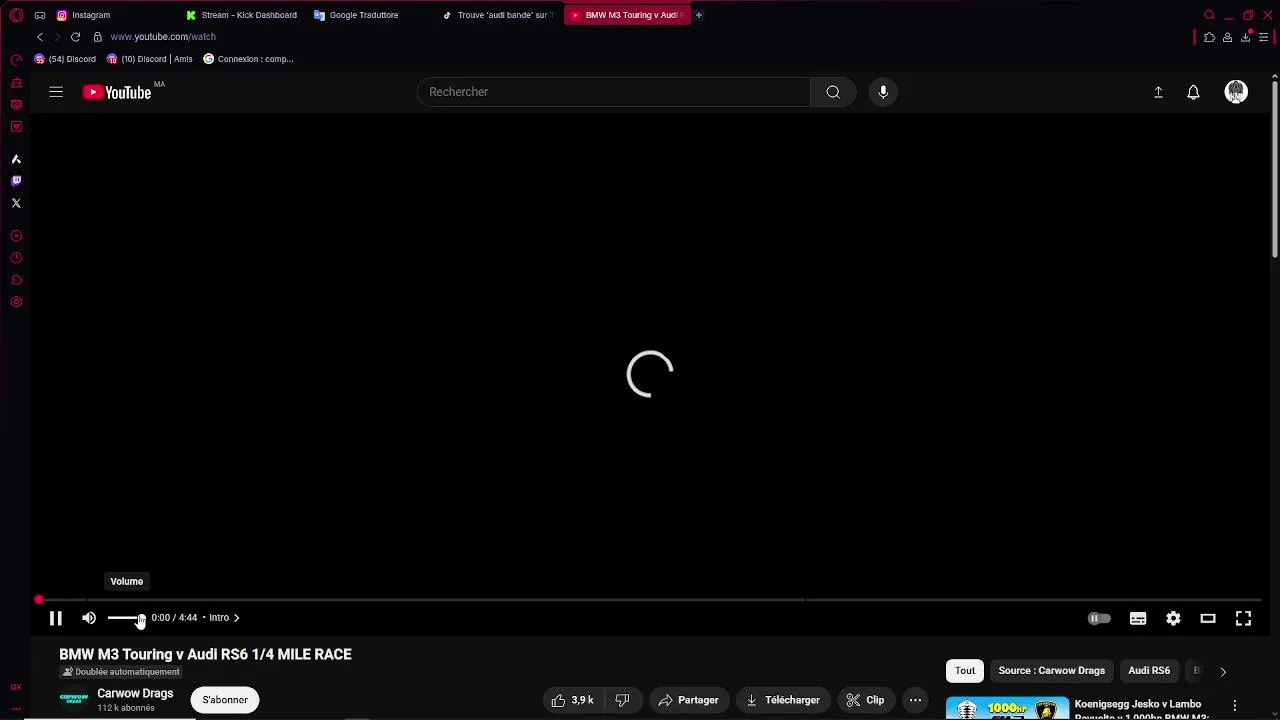Screen dimensions: 1280x720
Task: Toggle autoplay switch in player
Action: pos(1099,618)
